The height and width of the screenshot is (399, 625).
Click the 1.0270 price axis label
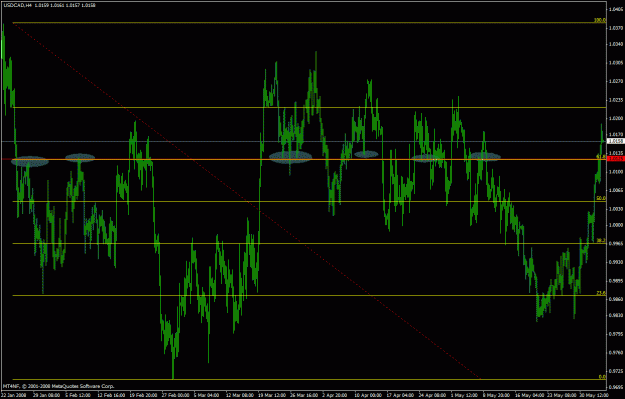tap(616, 81)
